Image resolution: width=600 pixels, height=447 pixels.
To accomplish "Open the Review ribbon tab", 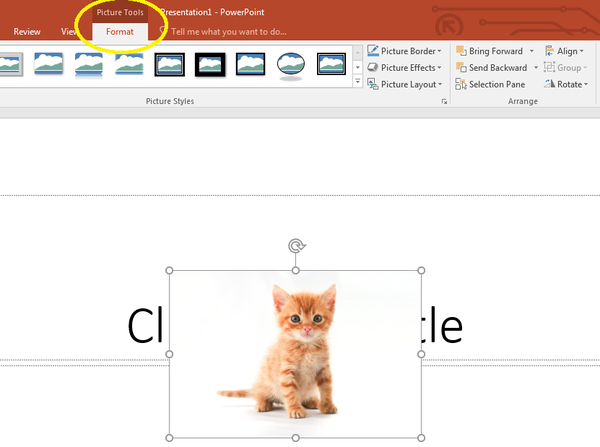I will [x=27, y=32].
